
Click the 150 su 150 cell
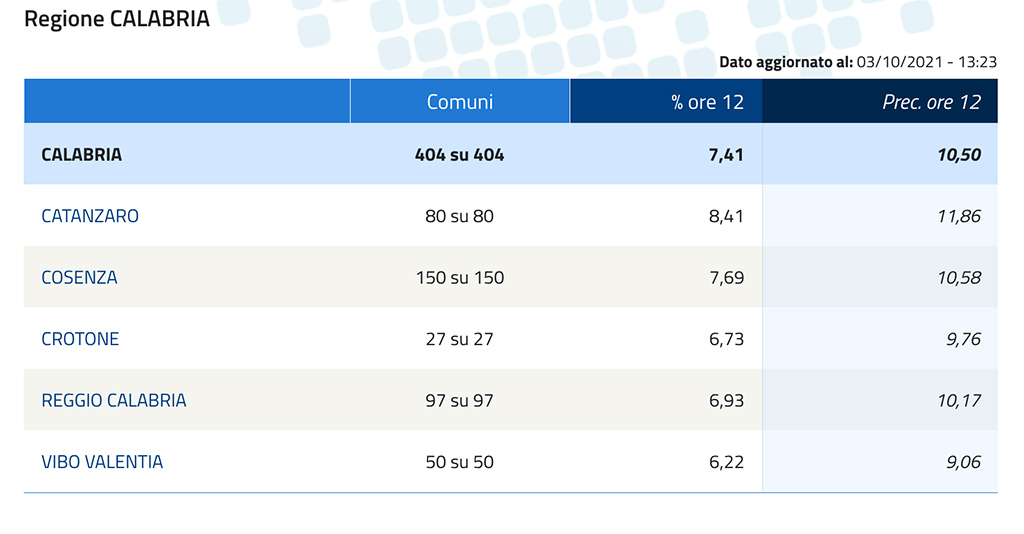pos(460,278)
